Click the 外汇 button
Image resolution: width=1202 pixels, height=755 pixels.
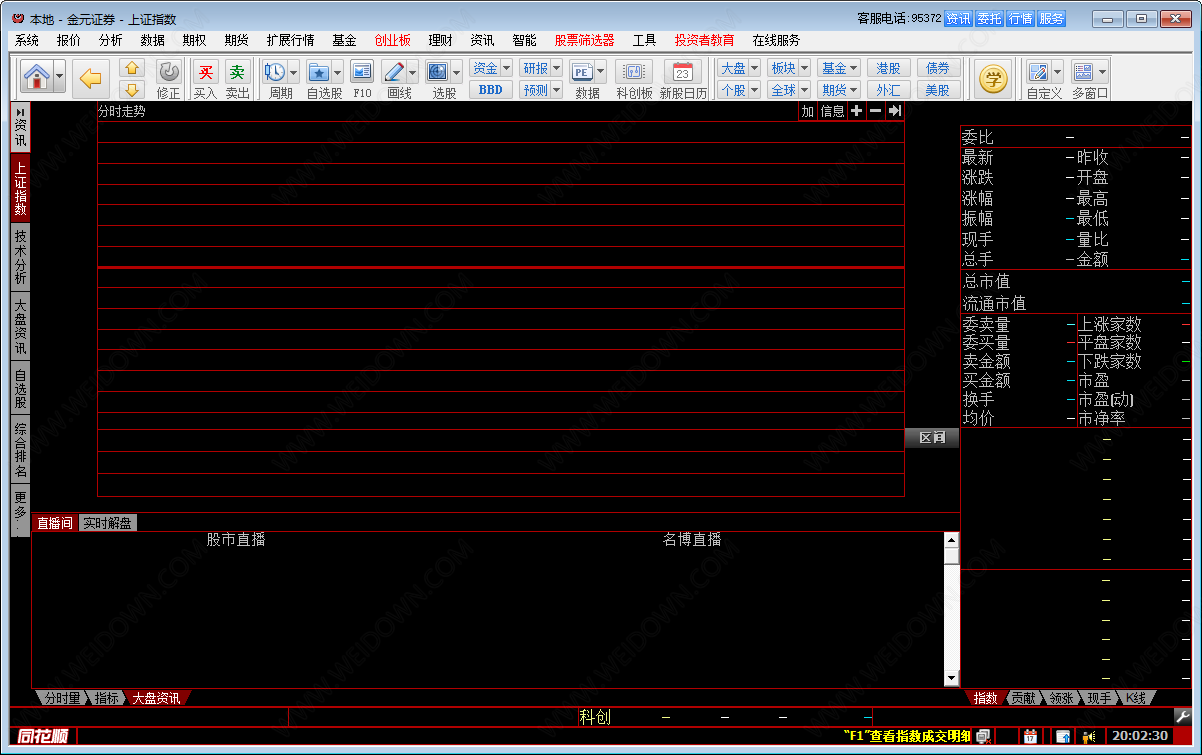click(888, 89)
